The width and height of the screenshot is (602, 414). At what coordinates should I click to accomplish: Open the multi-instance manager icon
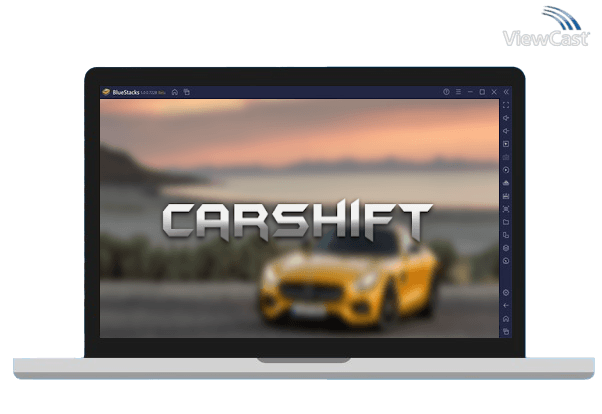point(506,235)
